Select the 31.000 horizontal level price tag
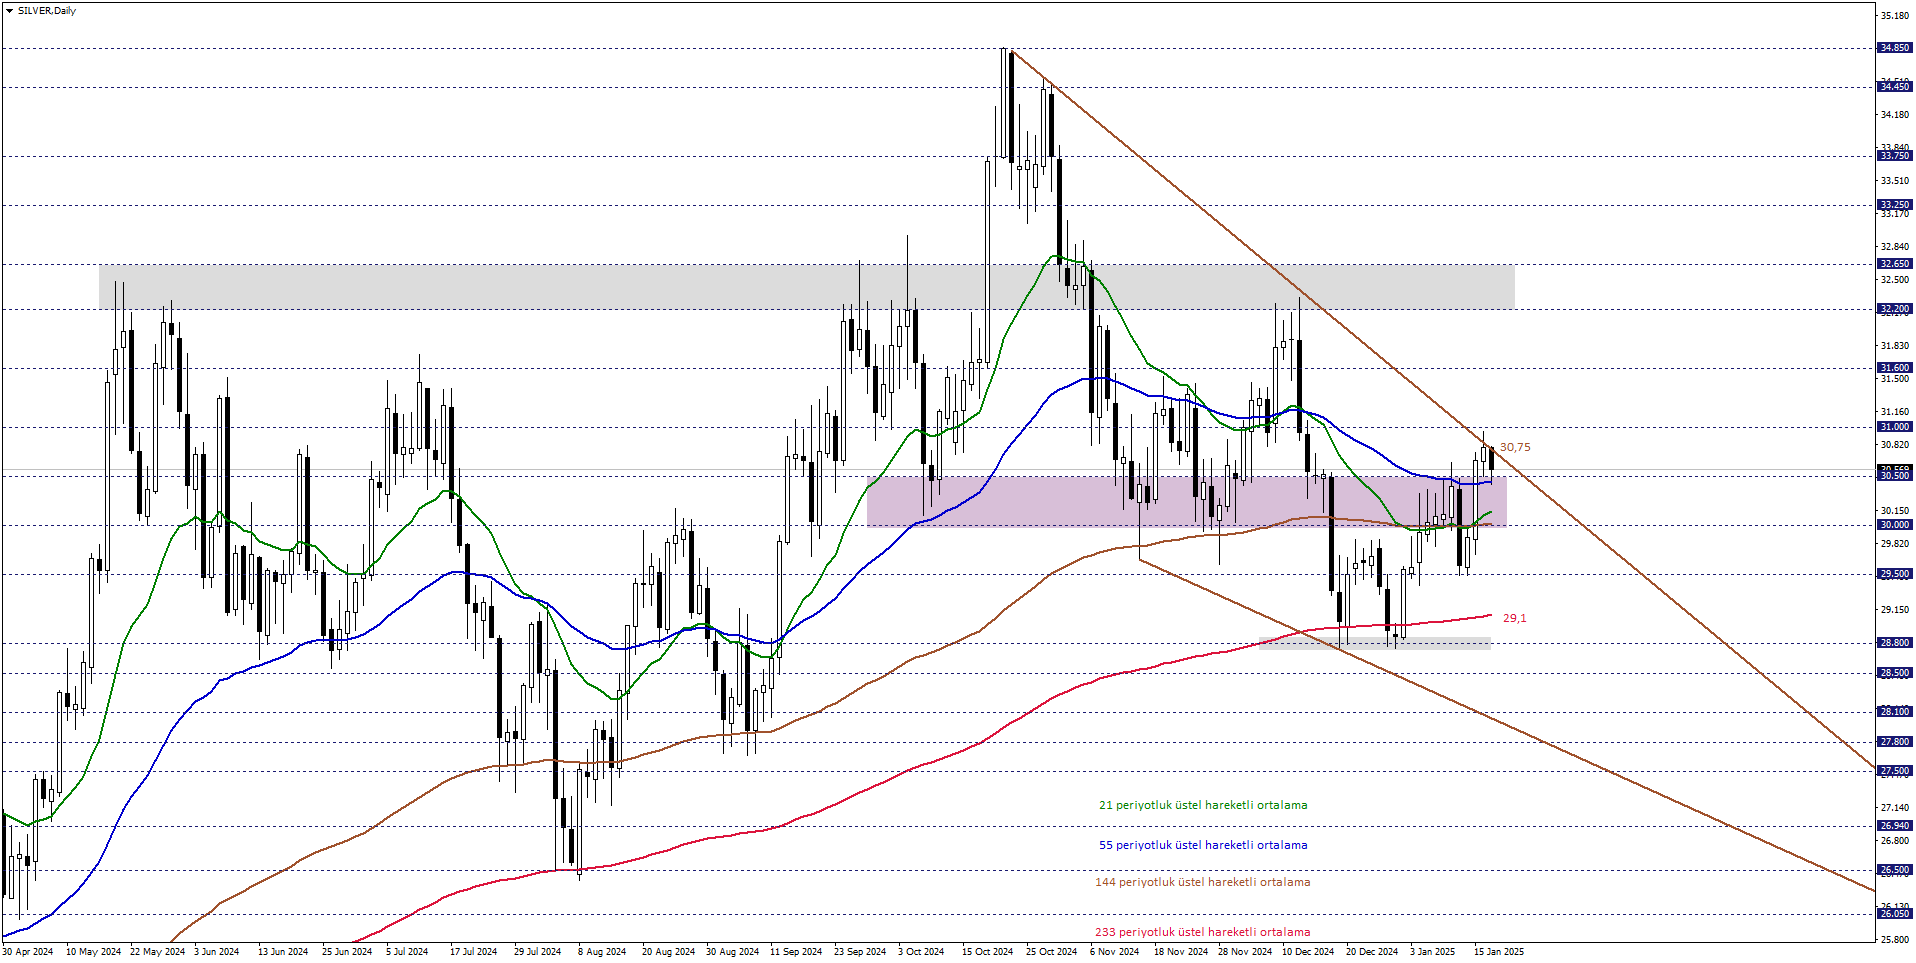The width and height of the screenshot is (1916, 963). pyautogui.click(x=1895, y=427)
